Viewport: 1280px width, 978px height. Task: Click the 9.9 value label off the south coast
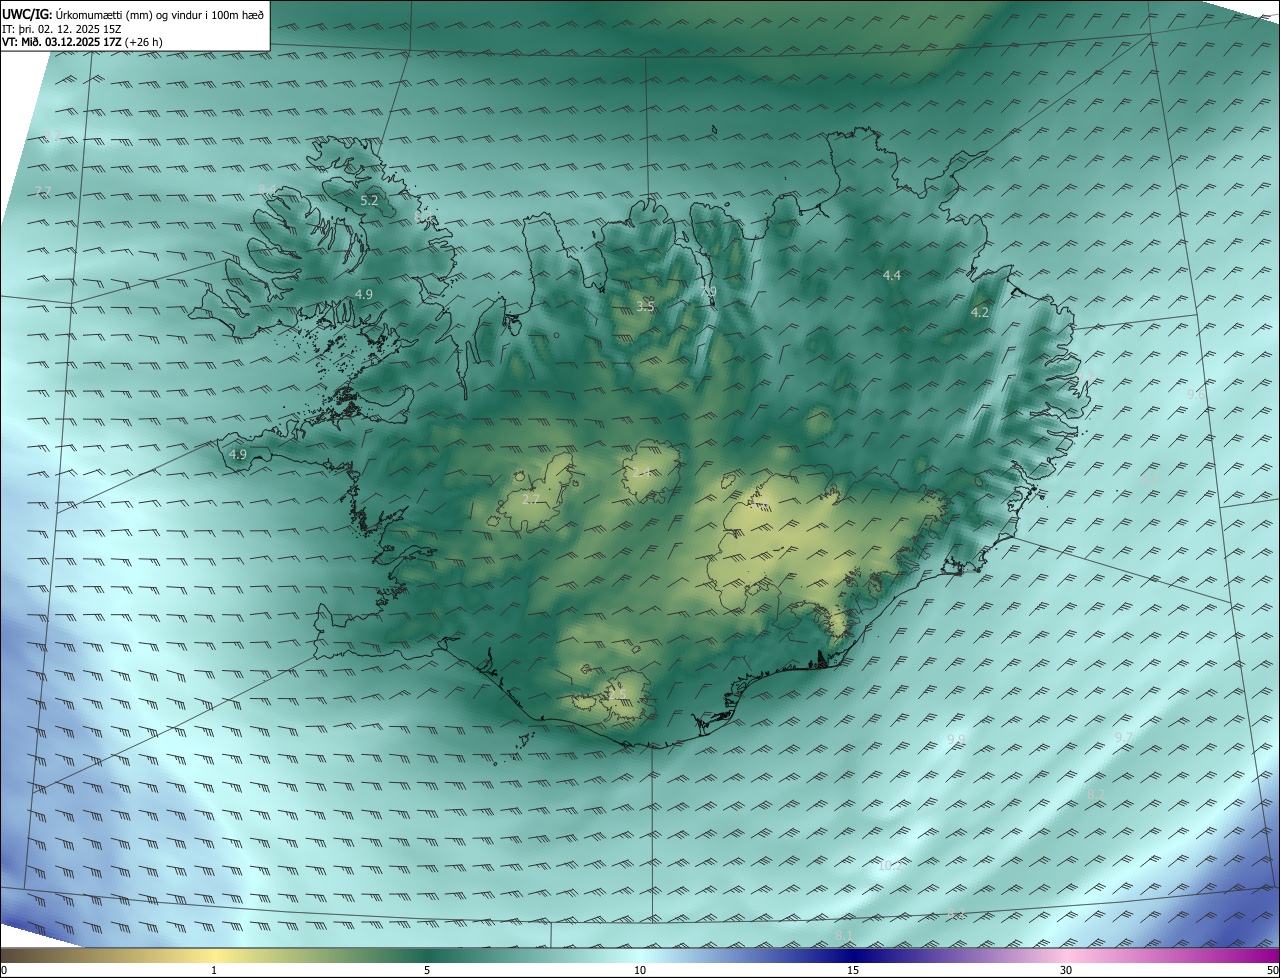point(956,740)
